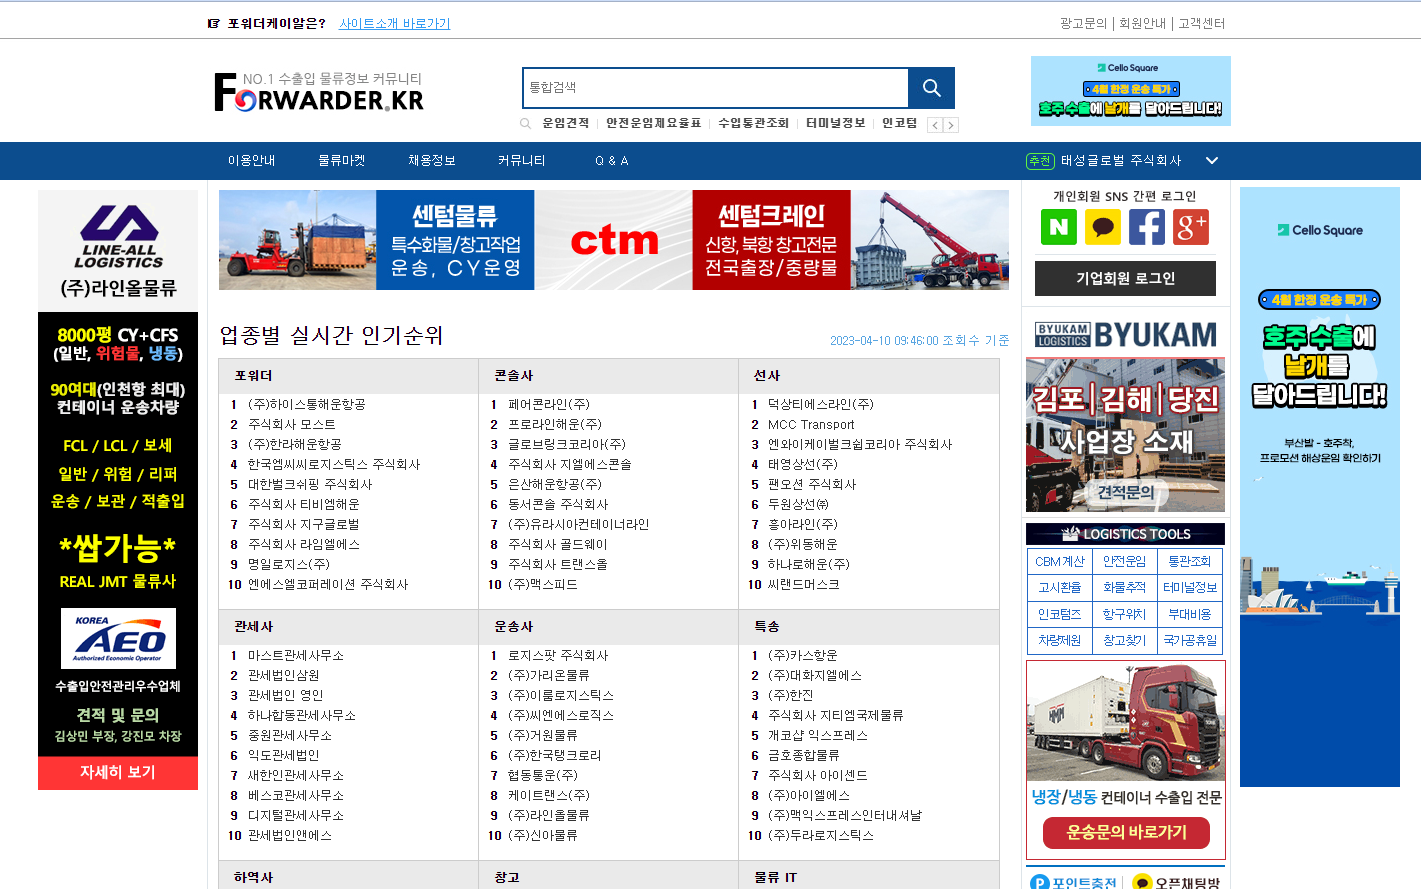The height and width of the screenshot is (889, 1421).
Task: Open 엔에스엘코퍼레이션 주식회사 entry
Action: point(328,584)
